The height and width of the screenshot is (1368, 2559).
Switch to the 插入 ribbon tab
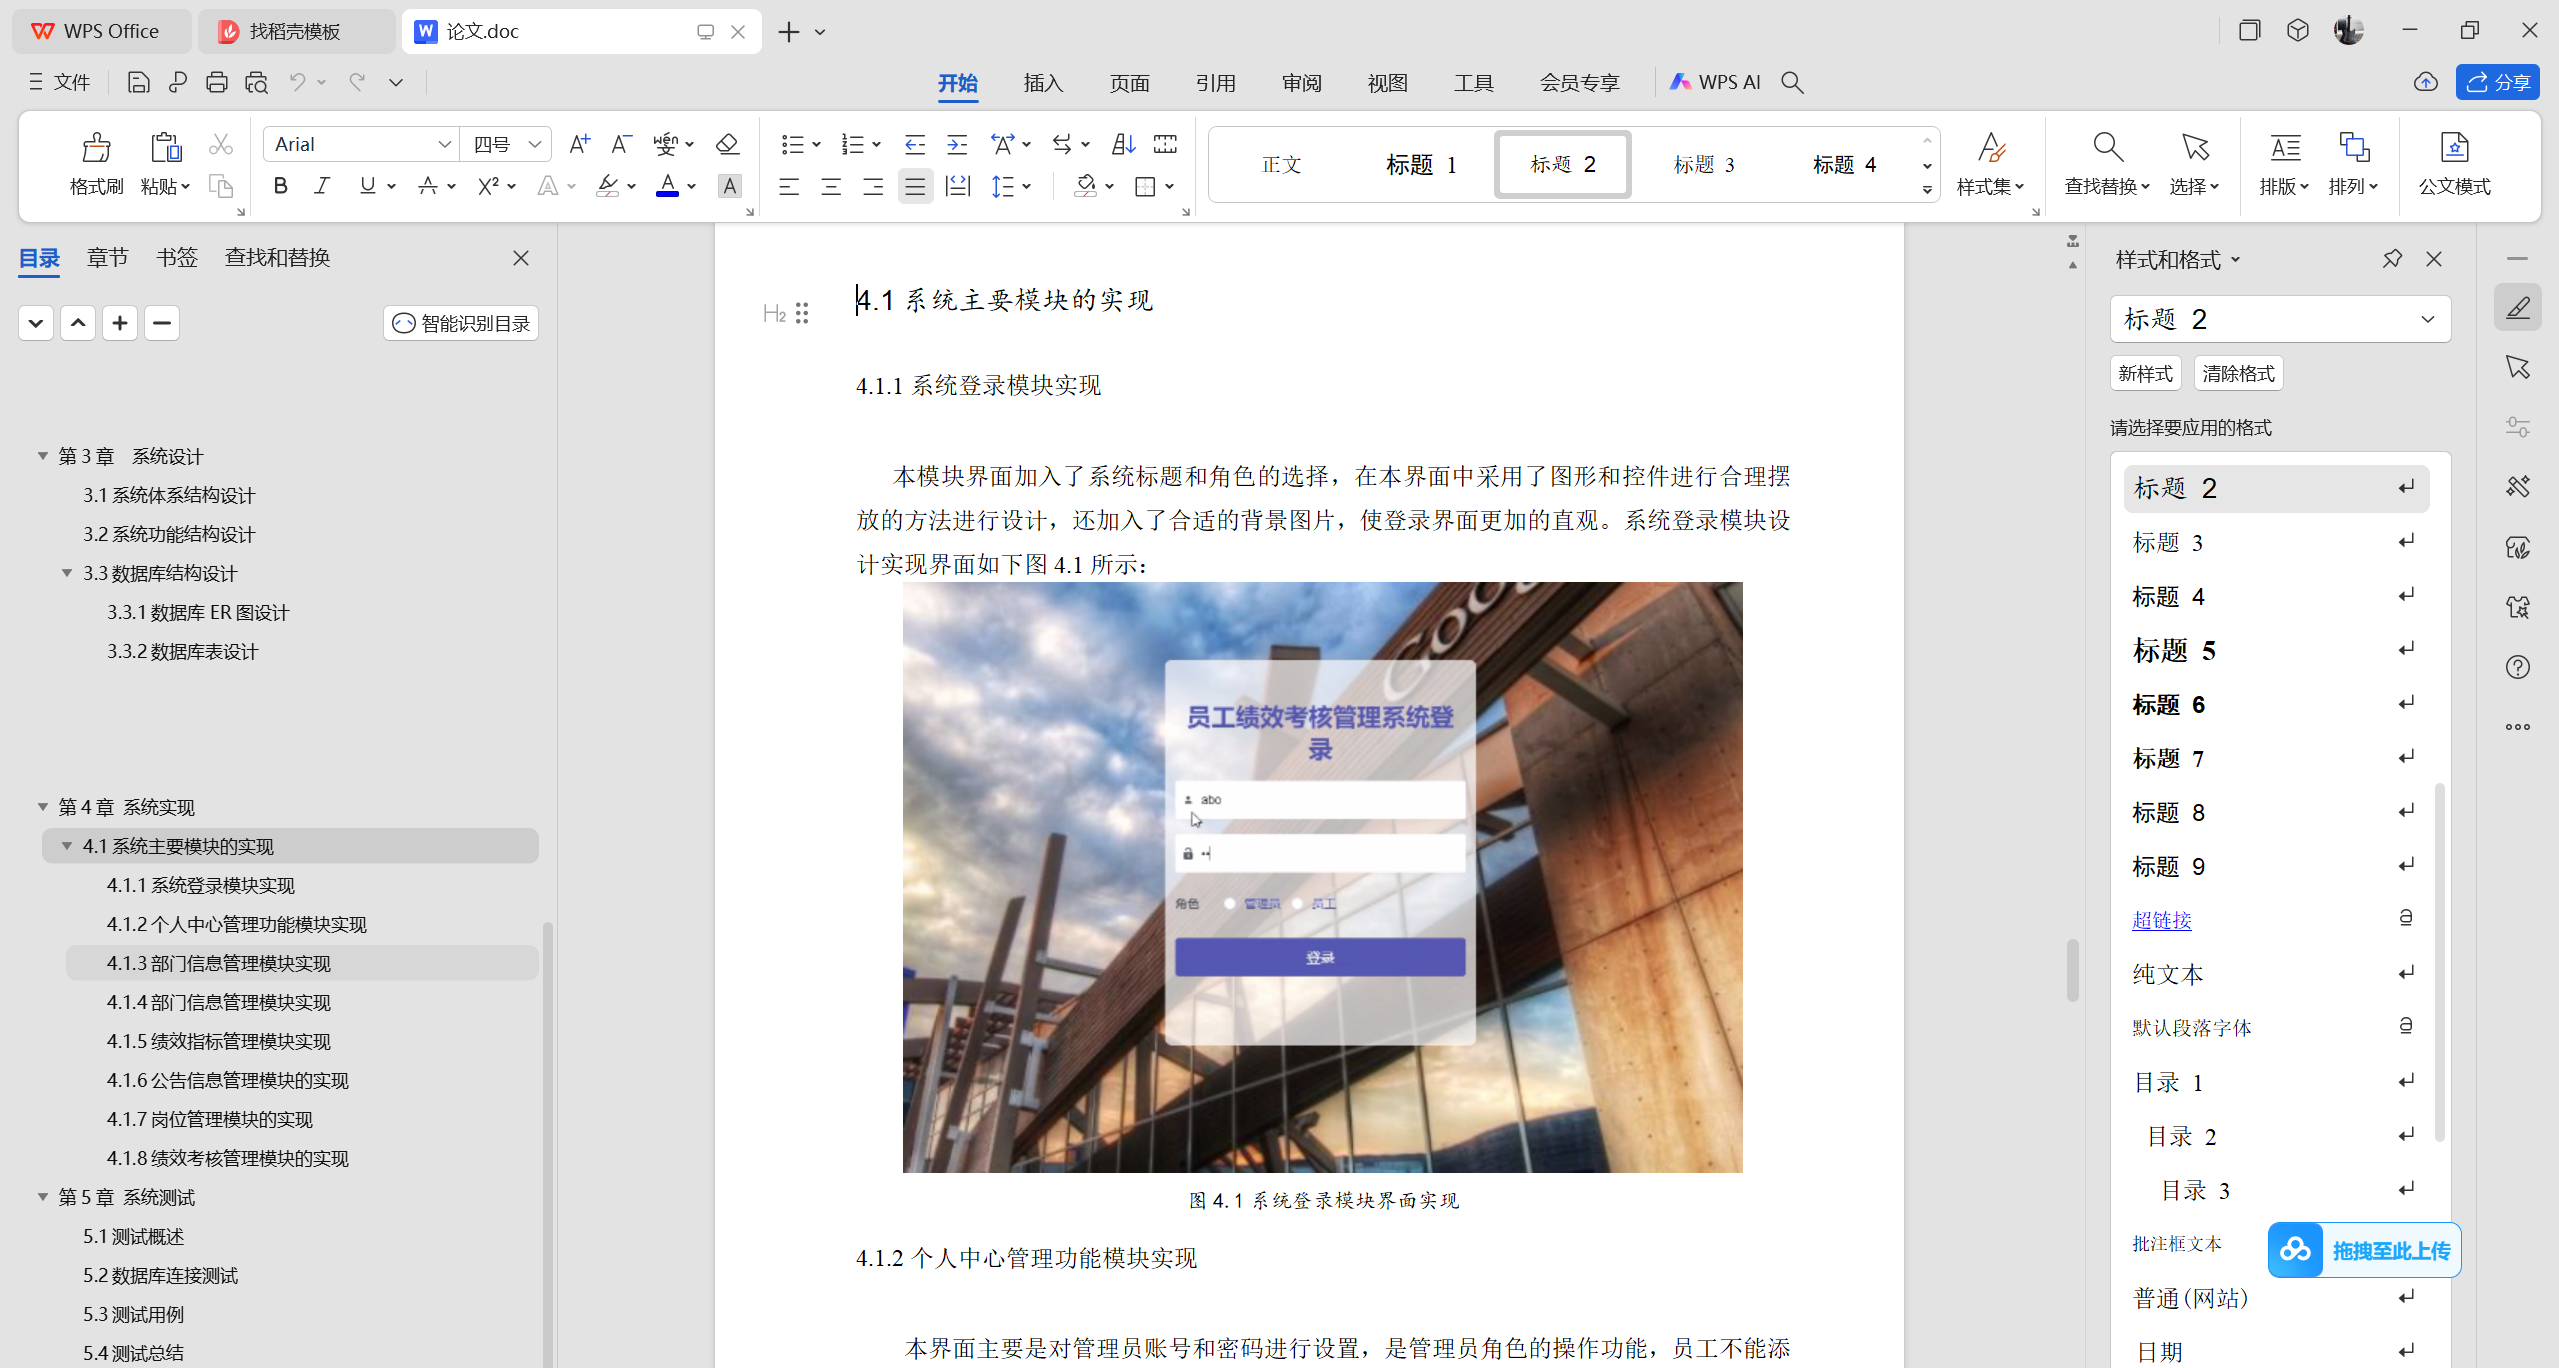point(1042,83)
